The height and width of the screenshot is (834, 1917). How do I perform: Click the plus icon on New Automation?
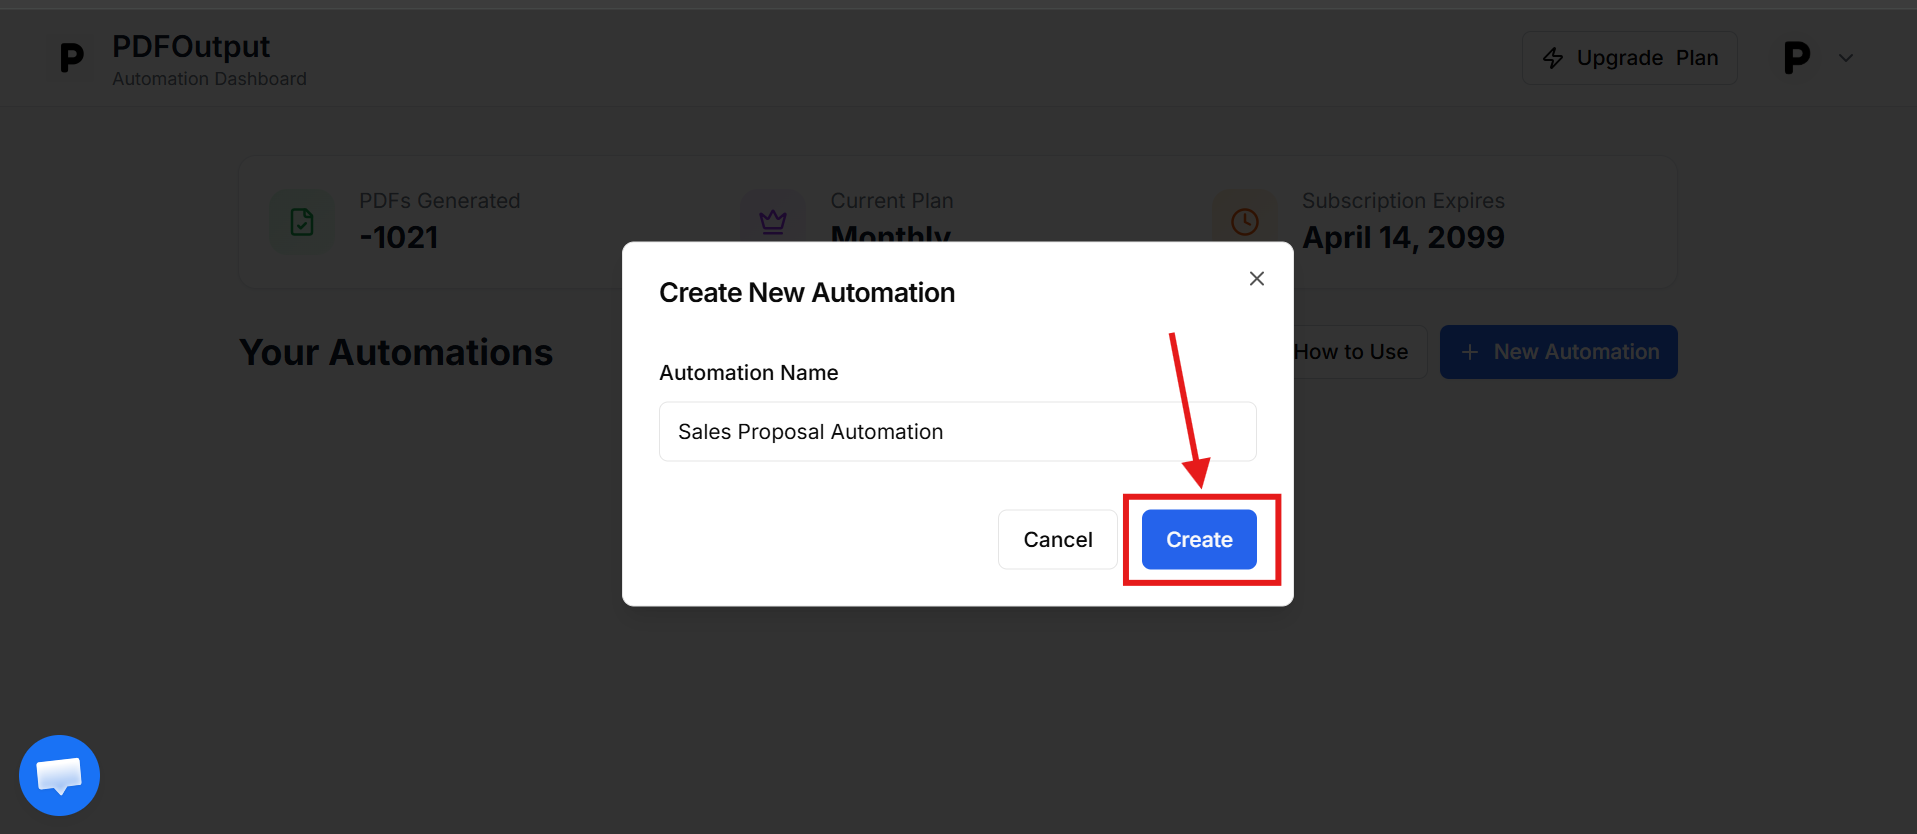coord(1469,352)
